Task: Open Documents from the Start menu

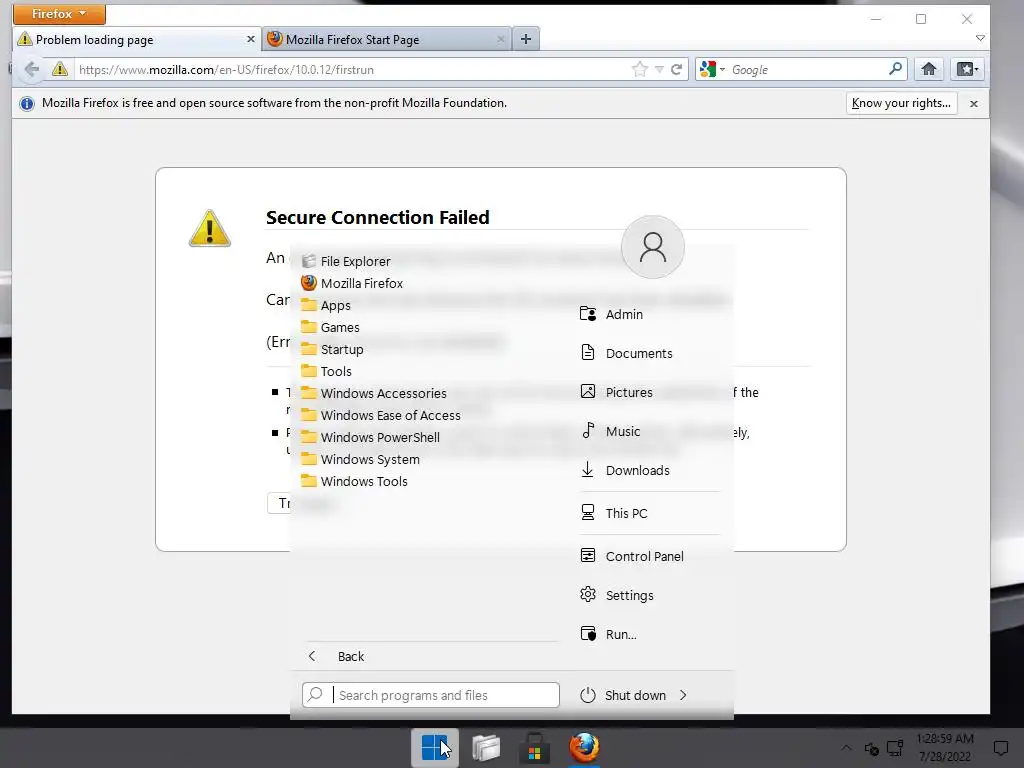Action: pos(626,353)
